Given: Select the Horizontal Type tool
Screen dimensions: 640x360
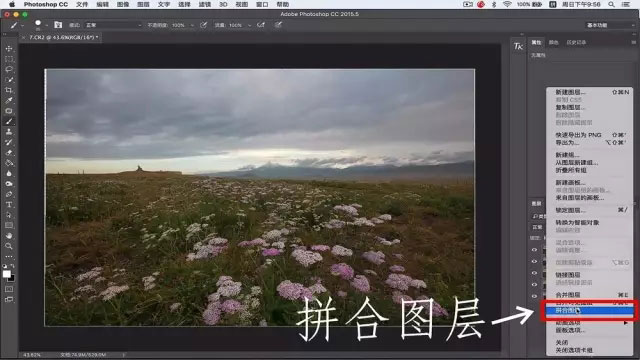Looking at the screenshot, I should [x=9, y=204].
